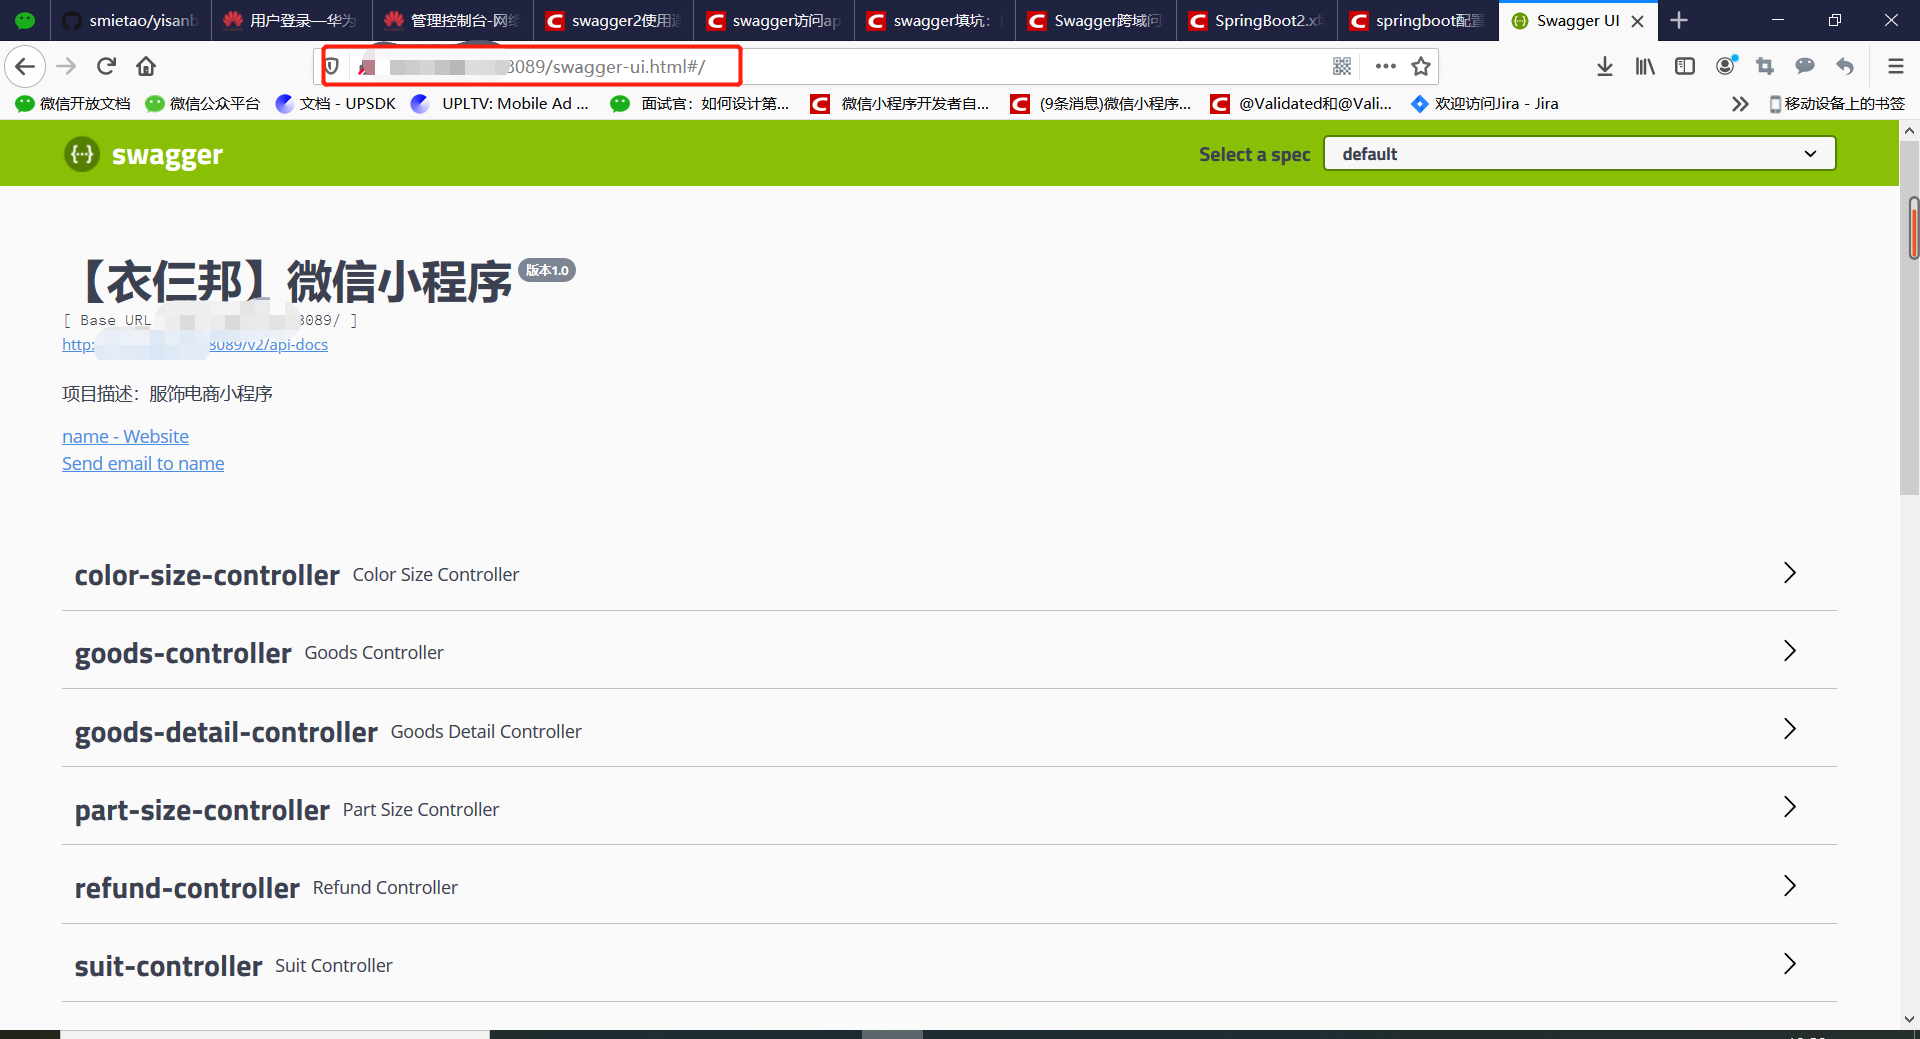The width and height of the screenshot is (1920, 1039).
Task: Show more bookmarks with double chevron
Action: pyautogui.click(x=1740, y=104)
